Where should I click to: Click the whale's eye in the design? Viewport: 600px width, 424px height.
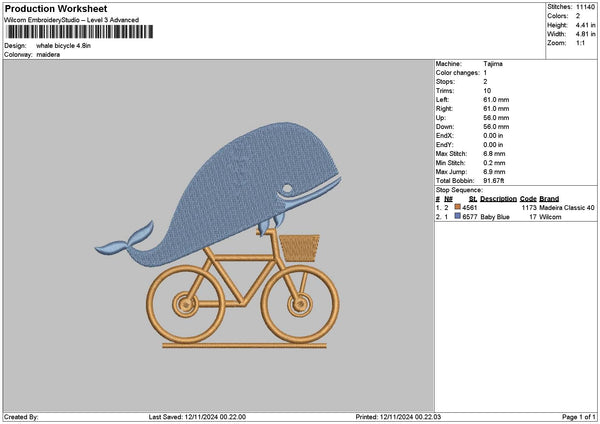pos(286,184)
